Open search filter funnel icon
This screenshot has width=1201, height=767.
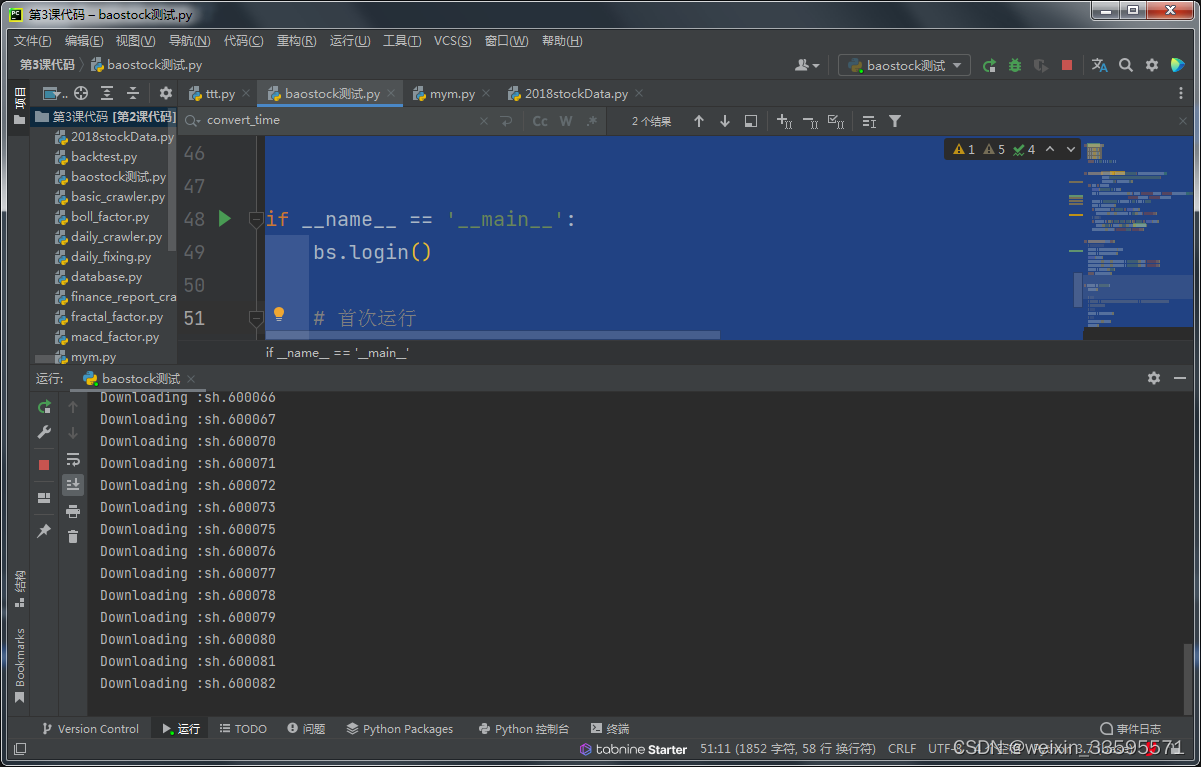coord(895,121)
